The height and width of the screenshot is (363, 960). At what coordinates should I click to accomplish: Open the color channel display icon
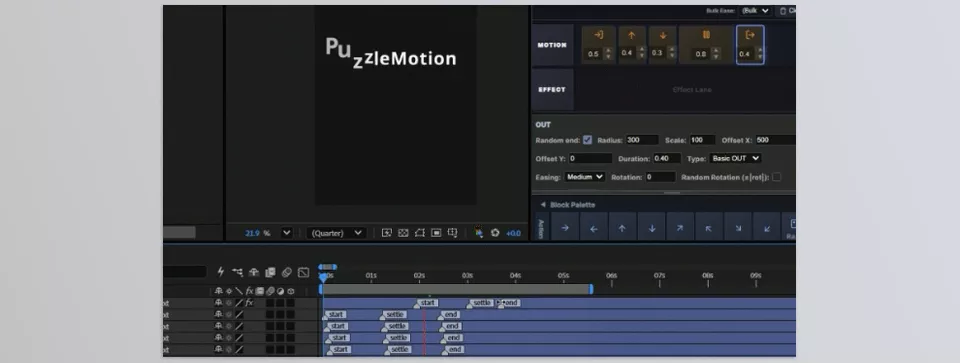(x=479, y=233)
